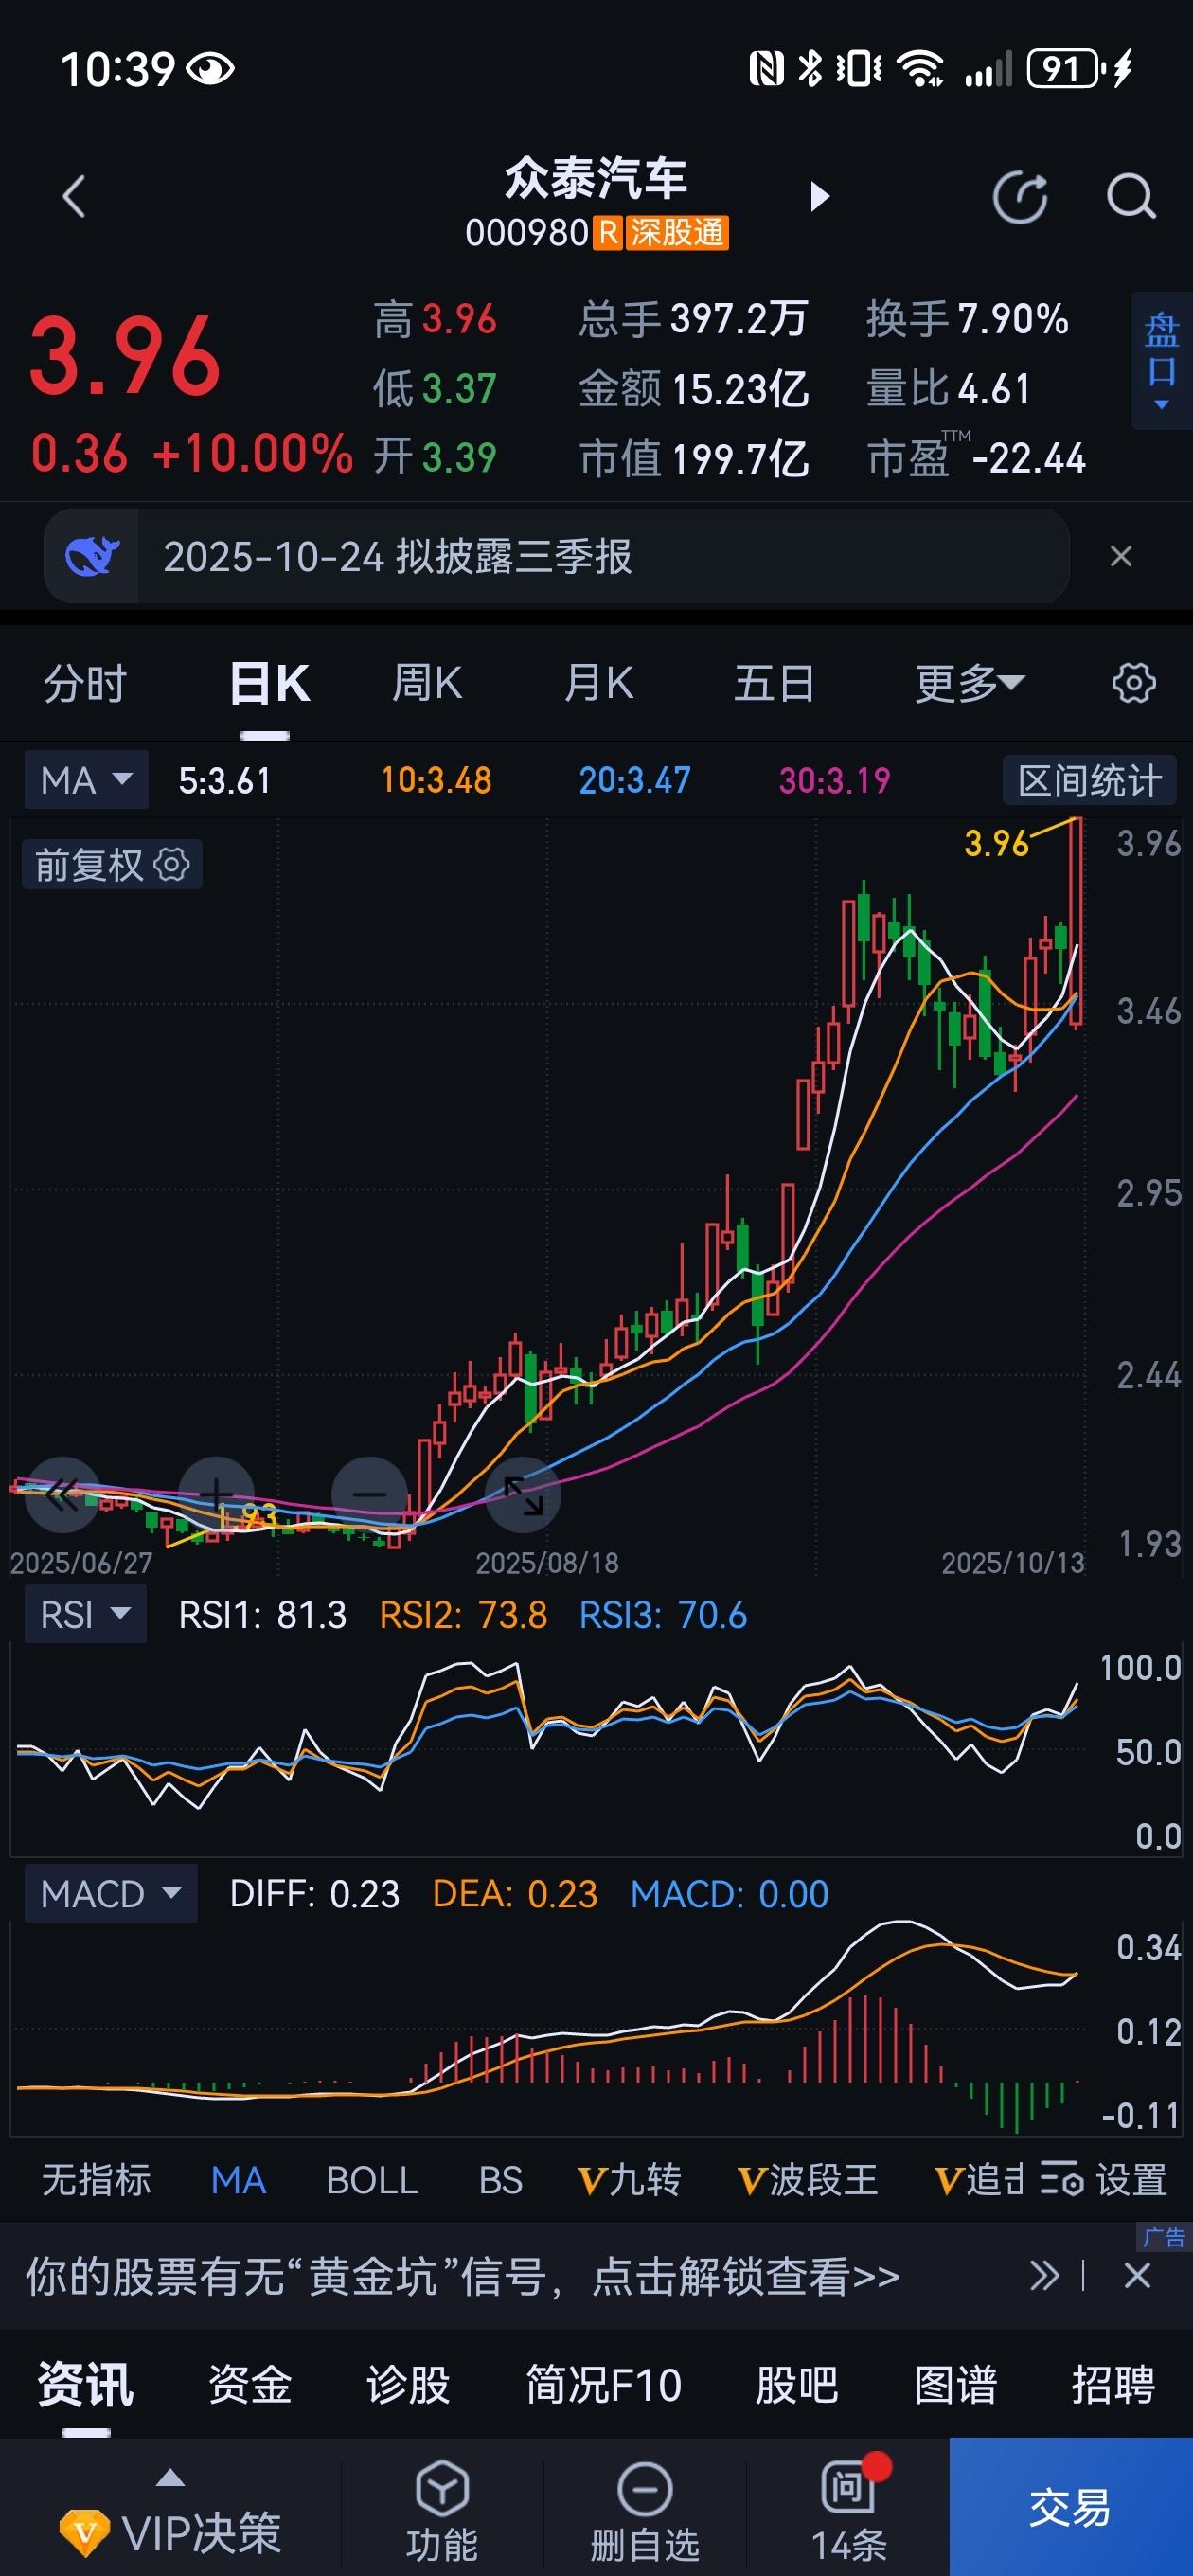This screenshot has height=2576, width=1193.
Task: Tap the MA20 value 20:3.47
Action: click(635, 780)
